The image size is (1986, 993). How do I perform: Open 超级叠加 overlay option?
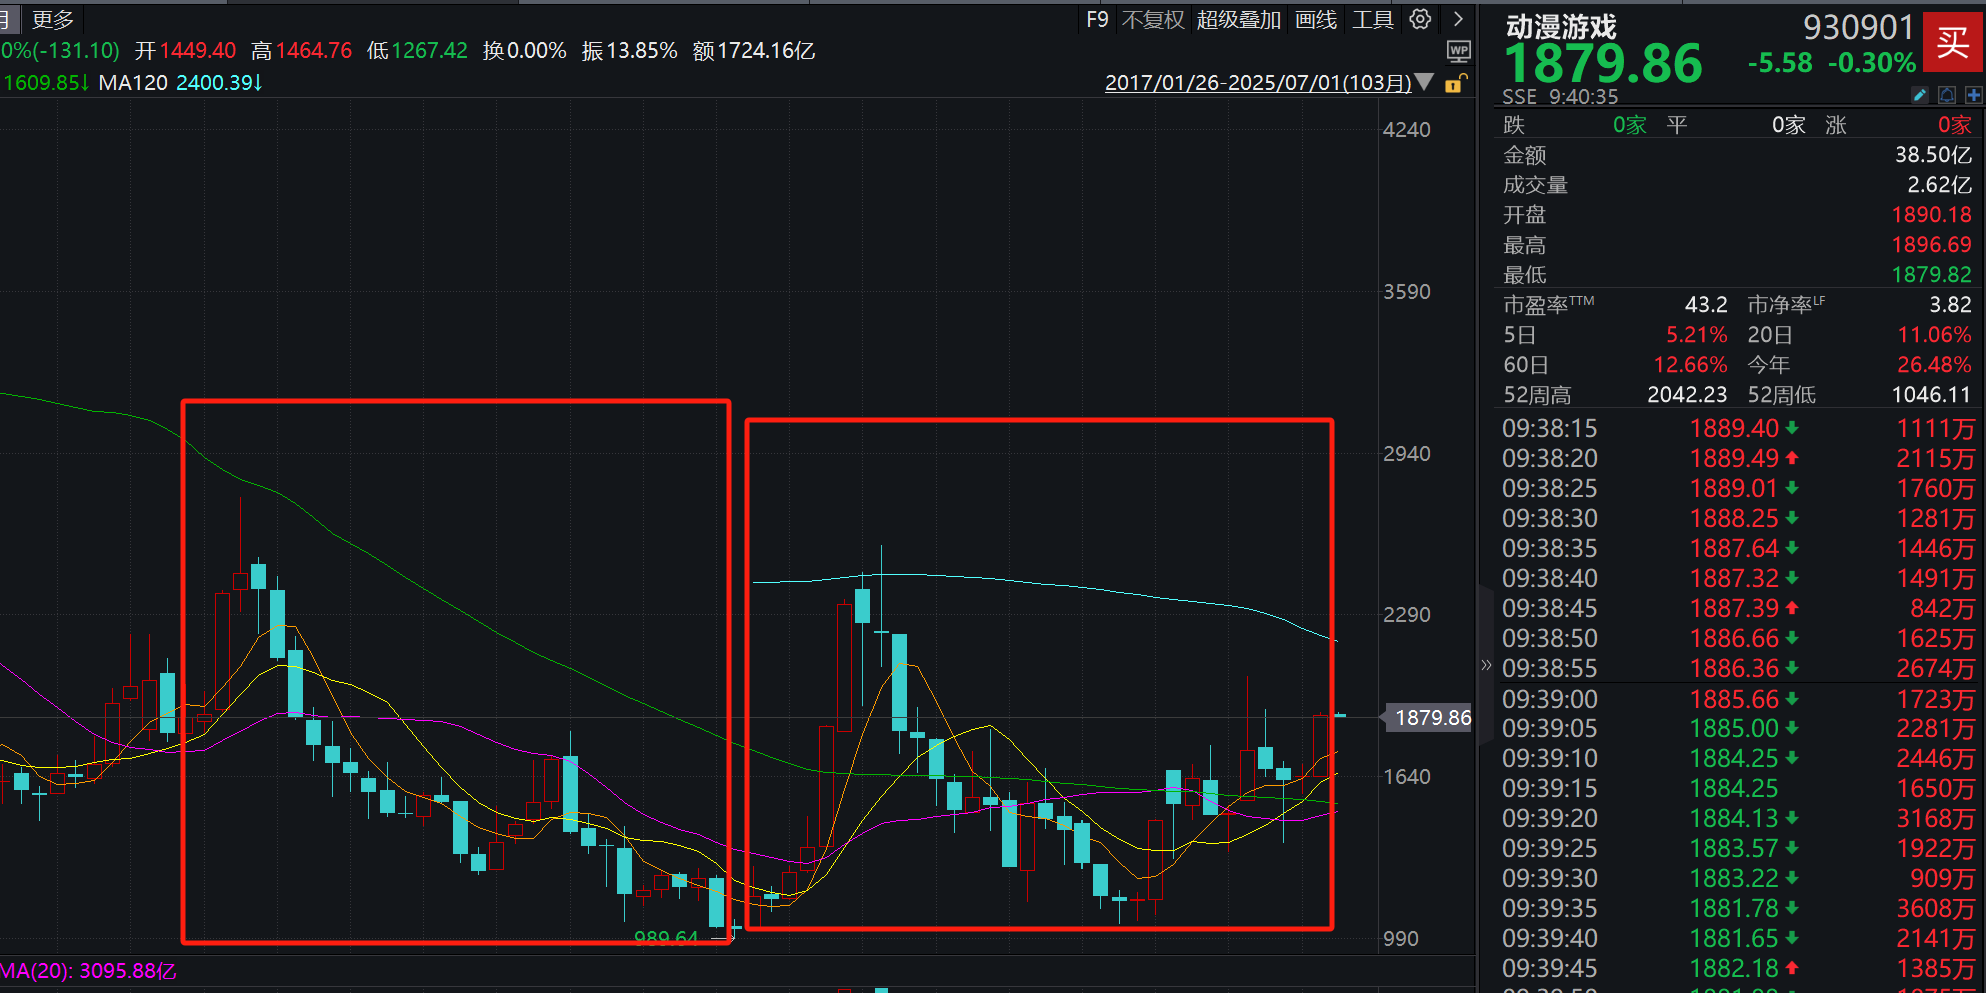click(x=1238, y=20)
